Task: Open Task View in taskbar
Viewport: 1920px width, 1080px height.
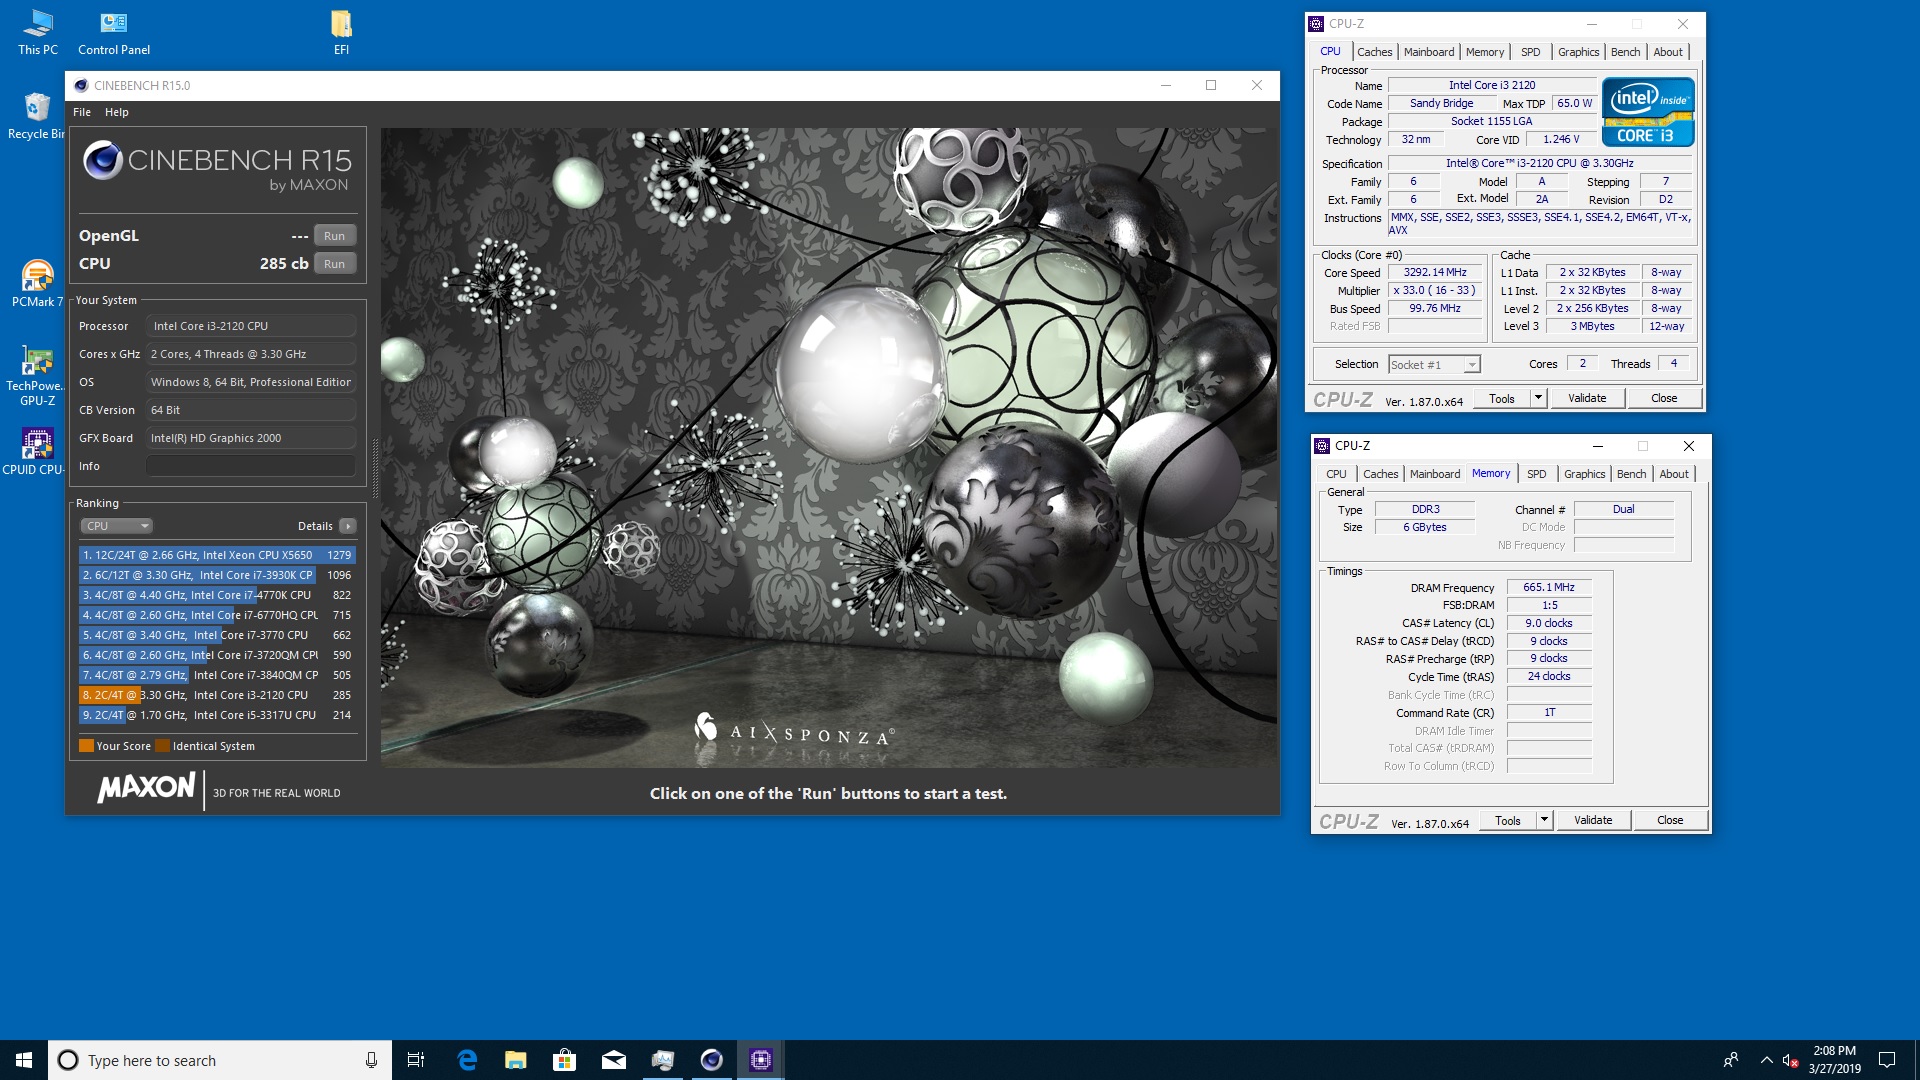Action: (416, 1060)
